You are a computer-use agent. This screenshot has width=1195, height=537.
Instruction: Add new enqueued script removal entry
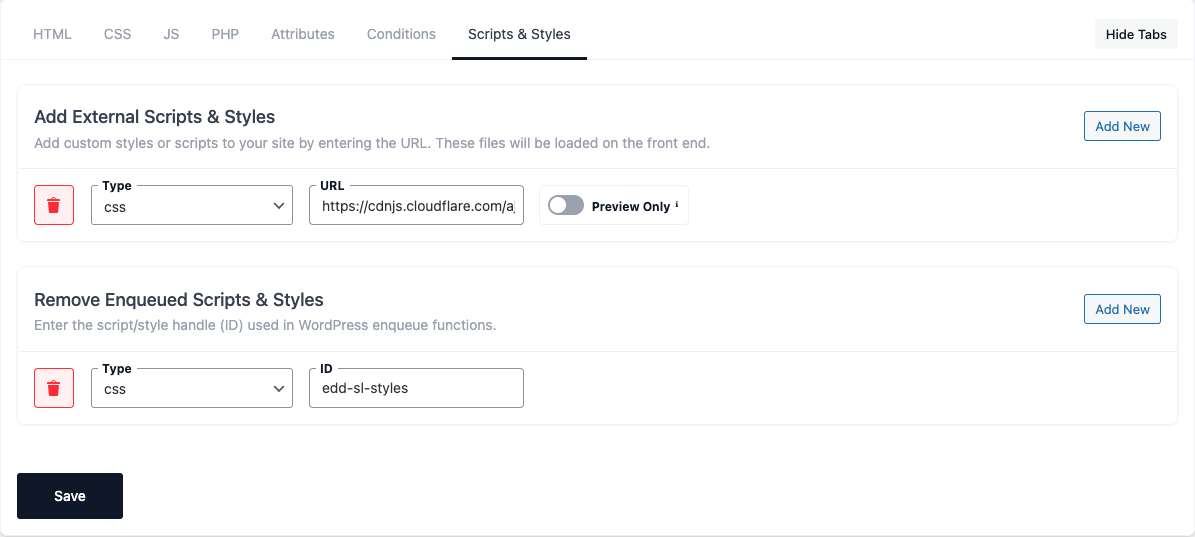(1122, 309)
